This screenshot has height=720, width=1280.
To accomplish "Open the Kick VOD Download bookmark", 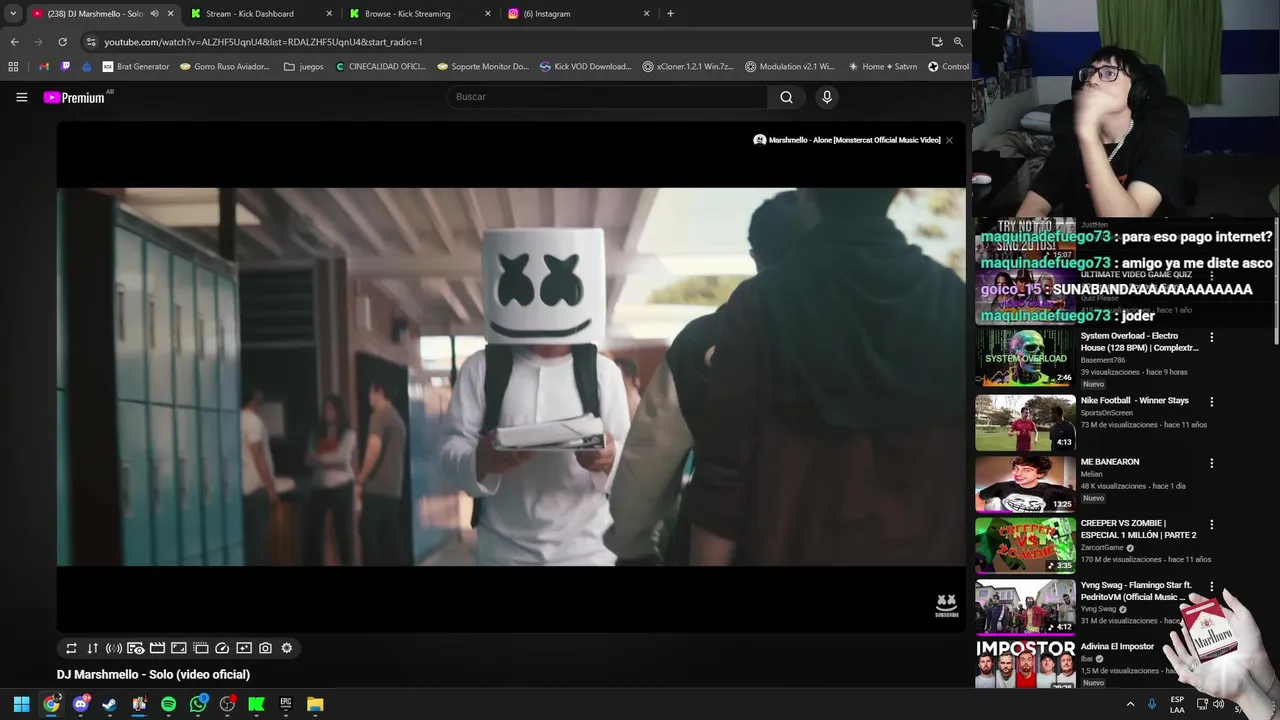I will (586, 67).
